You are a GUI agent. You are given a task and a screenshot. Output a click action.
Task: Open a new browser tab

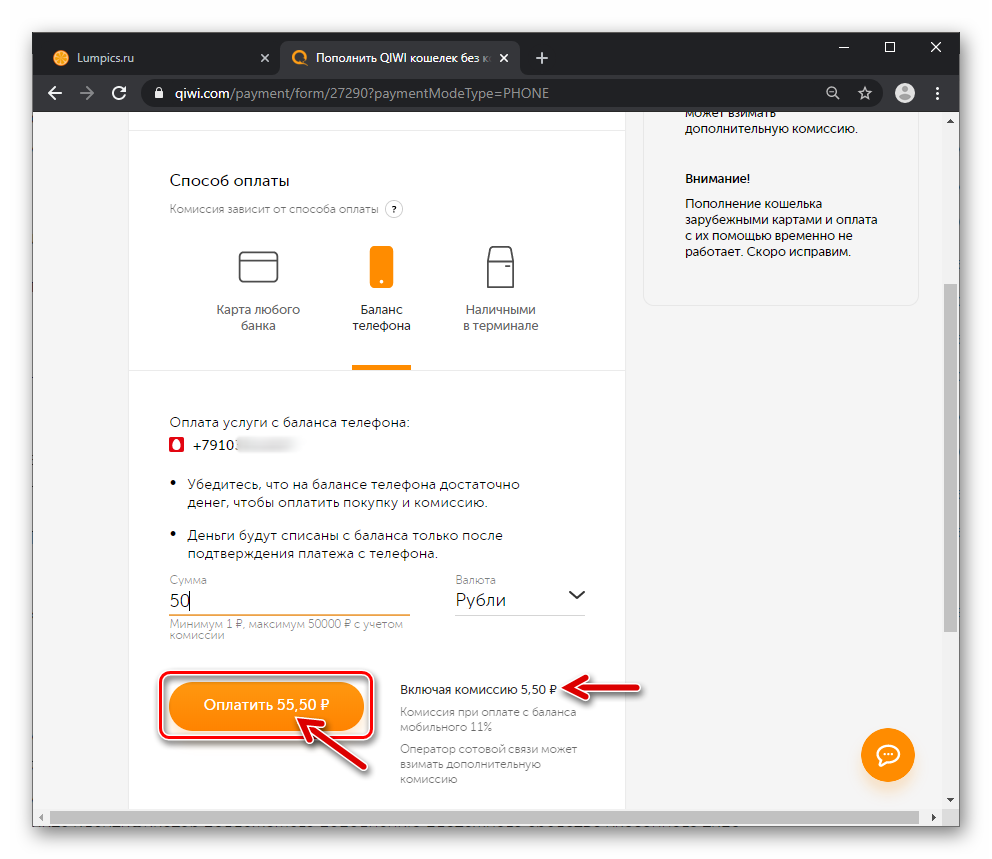click(x=542, y=58)
